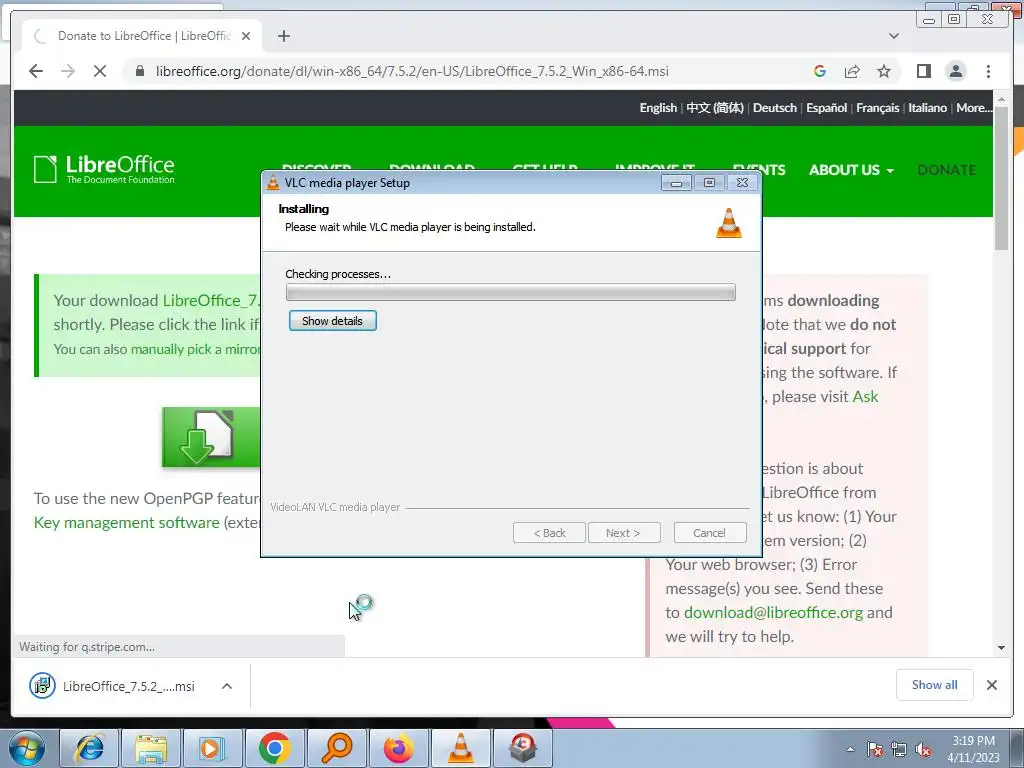Open the Chrome profile avatar menu

pyautogui.click(x=955, y=71)
